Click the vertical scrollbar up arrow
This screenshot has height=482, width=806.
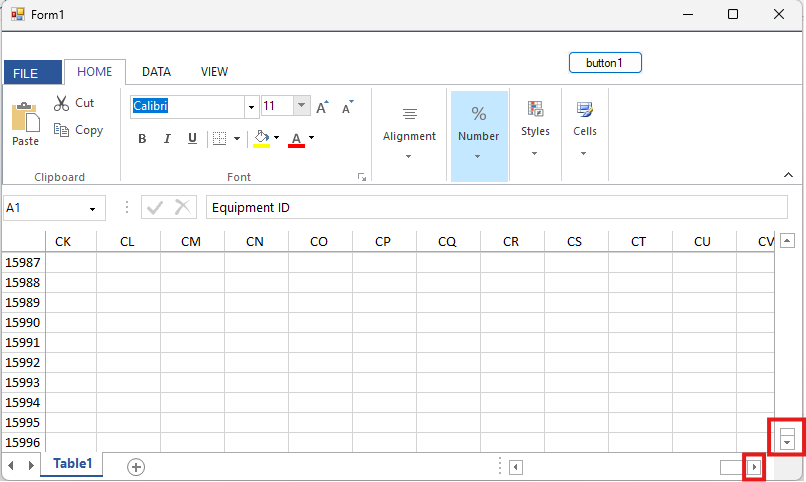tap(787, 240)
